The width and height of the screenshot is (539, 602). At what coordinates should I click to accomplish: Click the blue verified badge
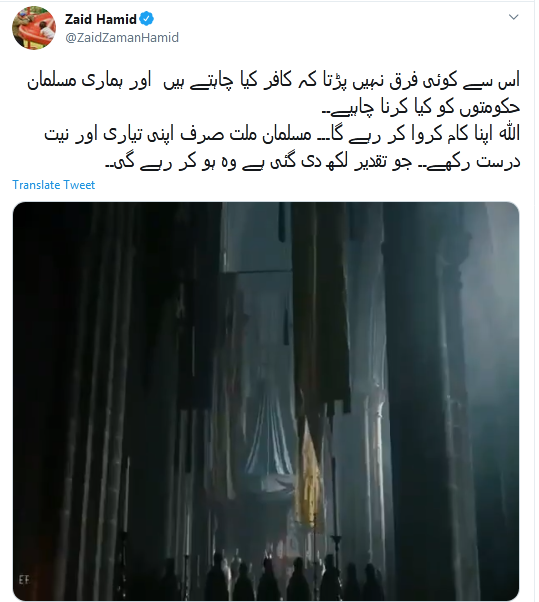coord(146,19)
